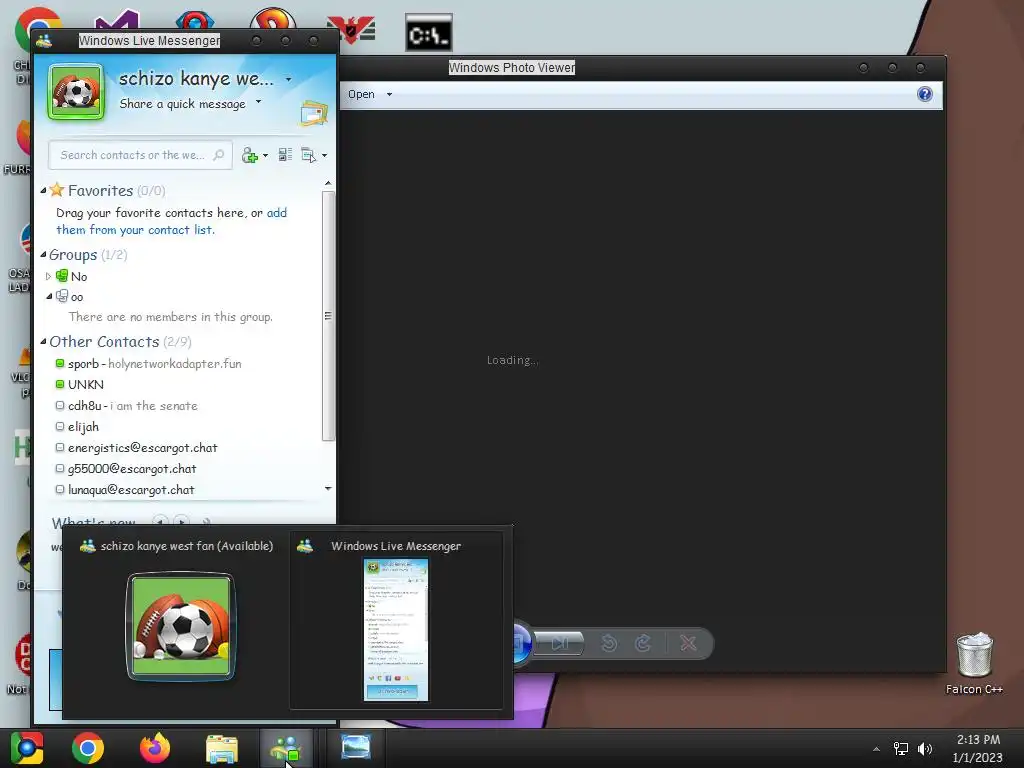This screenshot has width=1024, height=768.
Task: Click the volume icon in the system tray
Action: (x=925, y=748)
